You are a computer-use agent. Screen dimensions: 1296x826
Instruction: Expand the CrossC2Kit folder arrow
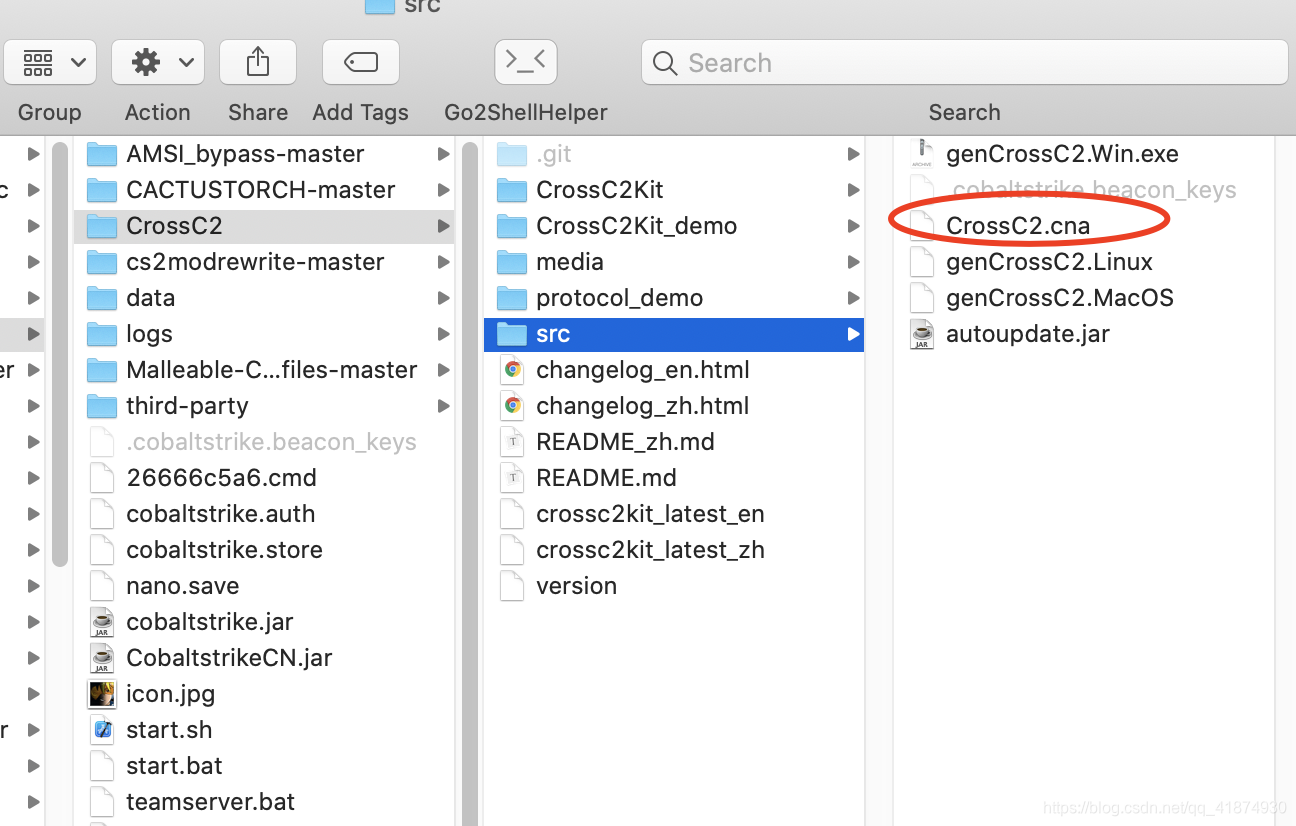point(853,190)
